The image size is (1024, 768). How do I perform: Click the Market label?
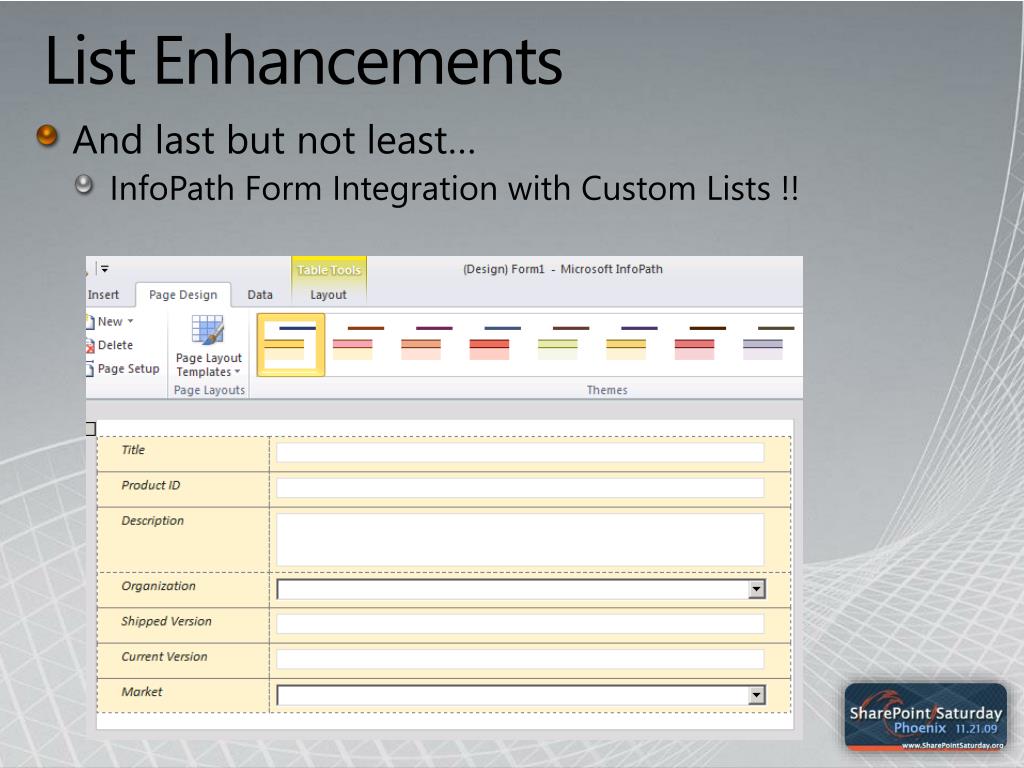click(x=142, y=692)
